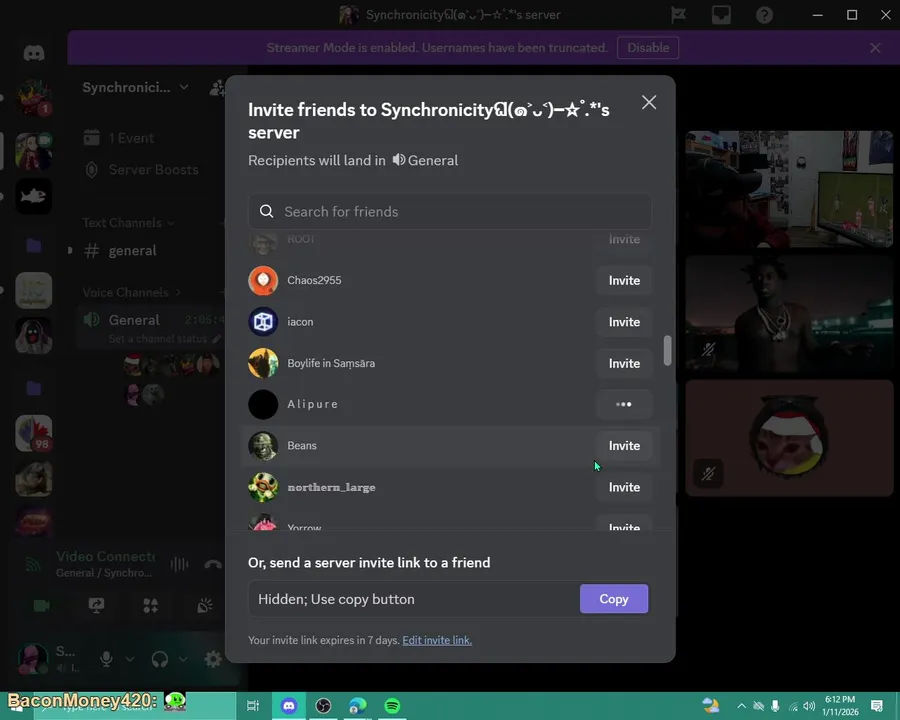Open Help icon in title bar

(764, 15)
